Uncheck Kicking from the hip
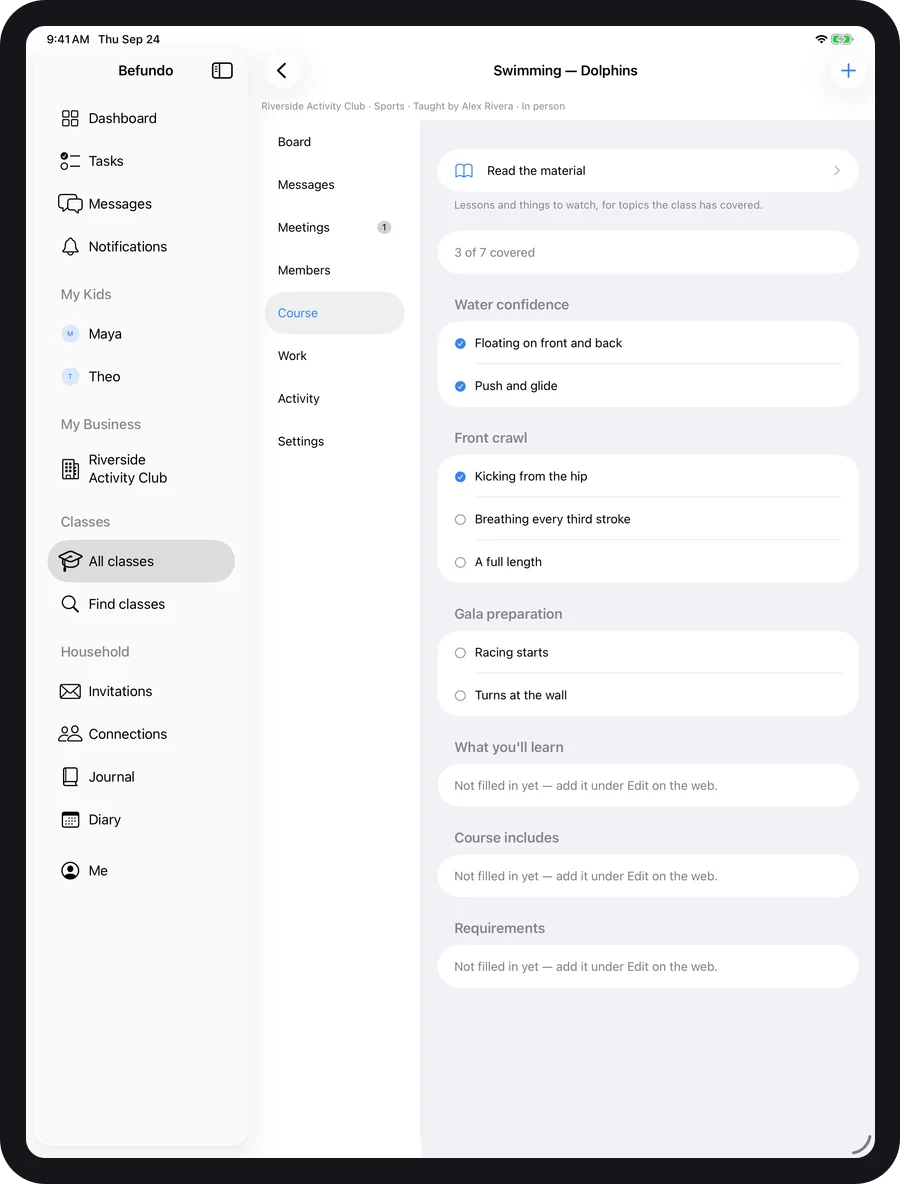 [x=460, y=477]
